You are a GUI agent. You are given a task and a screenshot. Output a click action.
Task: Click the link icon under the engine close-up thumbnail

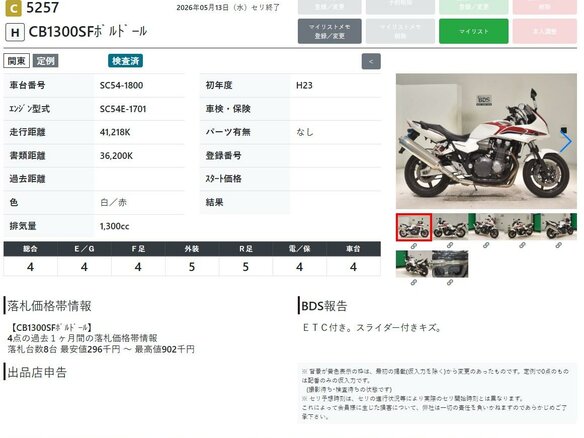click(450, 283)
